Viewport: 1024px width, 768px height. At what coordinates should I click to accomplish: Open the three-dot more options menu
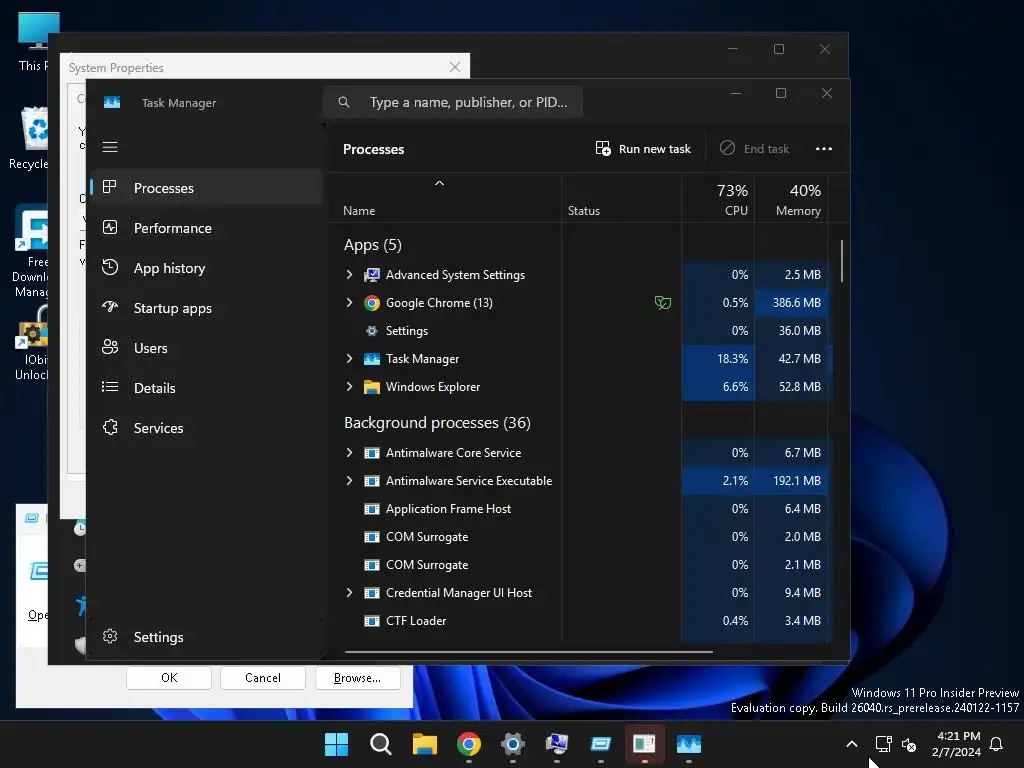coord(824,149)
